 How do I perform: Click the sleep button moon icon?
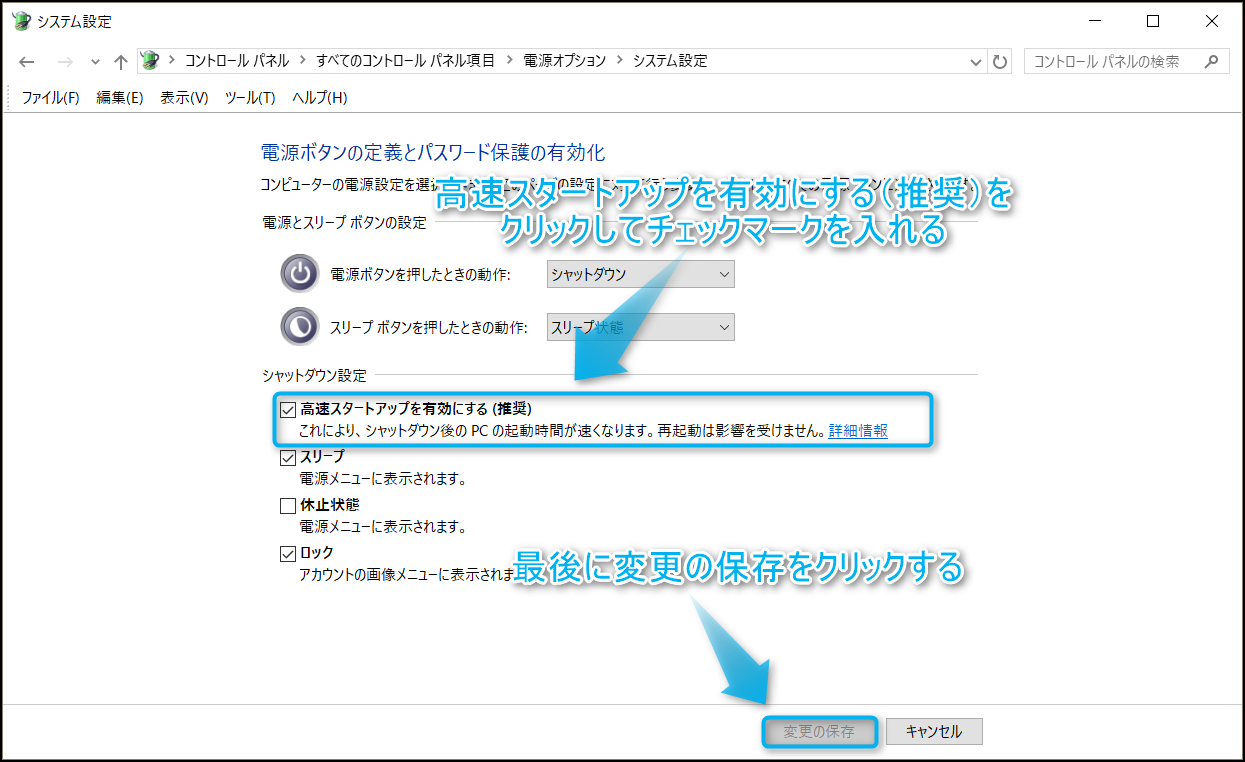pos(299,326)
